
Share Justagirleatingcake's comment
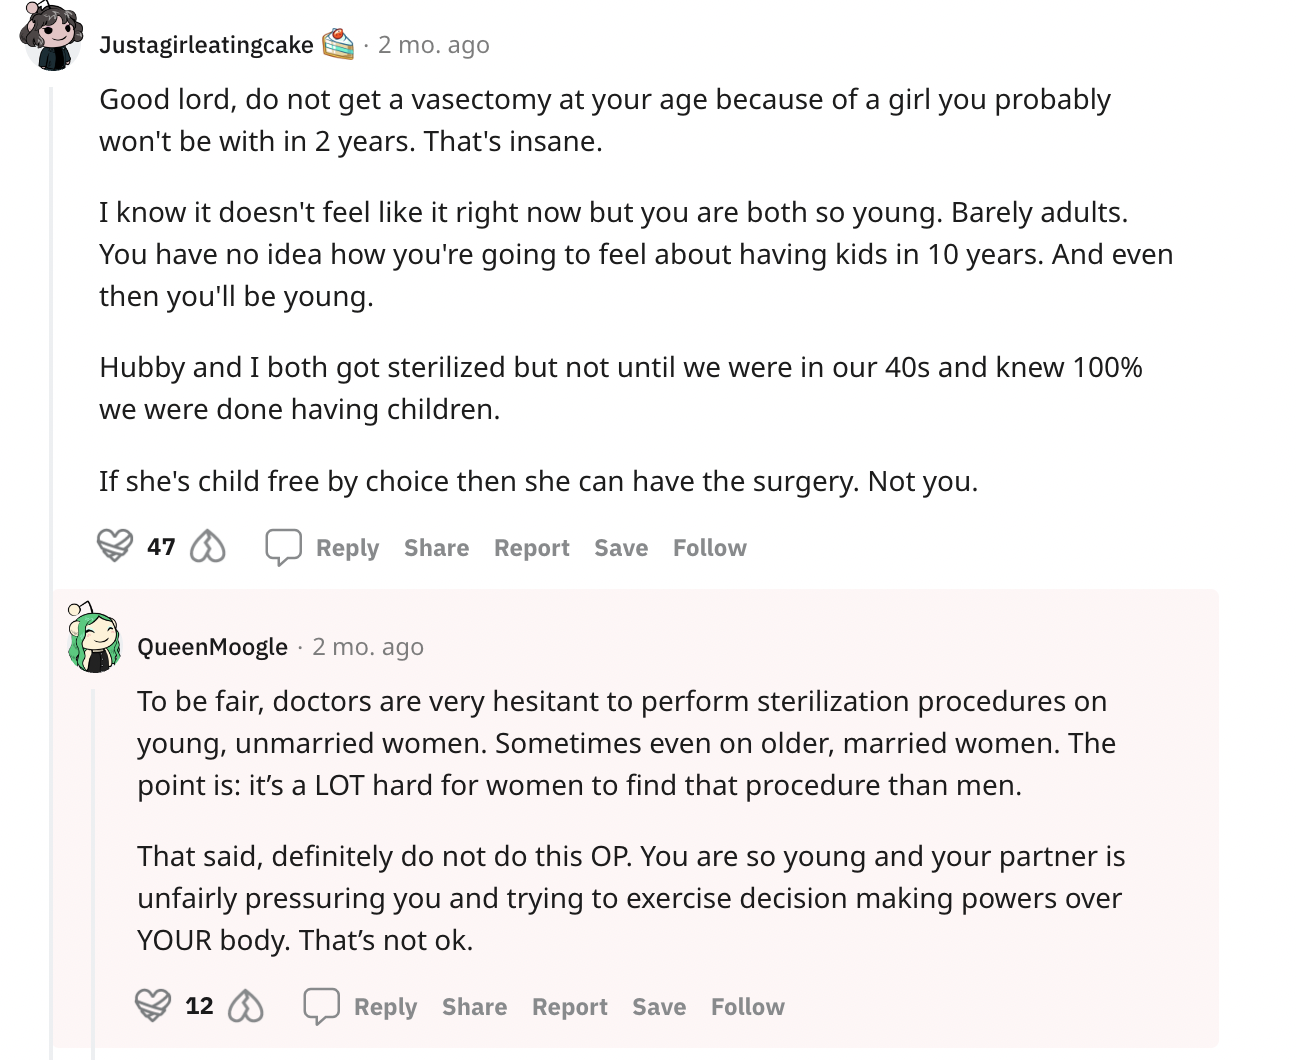click(x=436, y=548)
